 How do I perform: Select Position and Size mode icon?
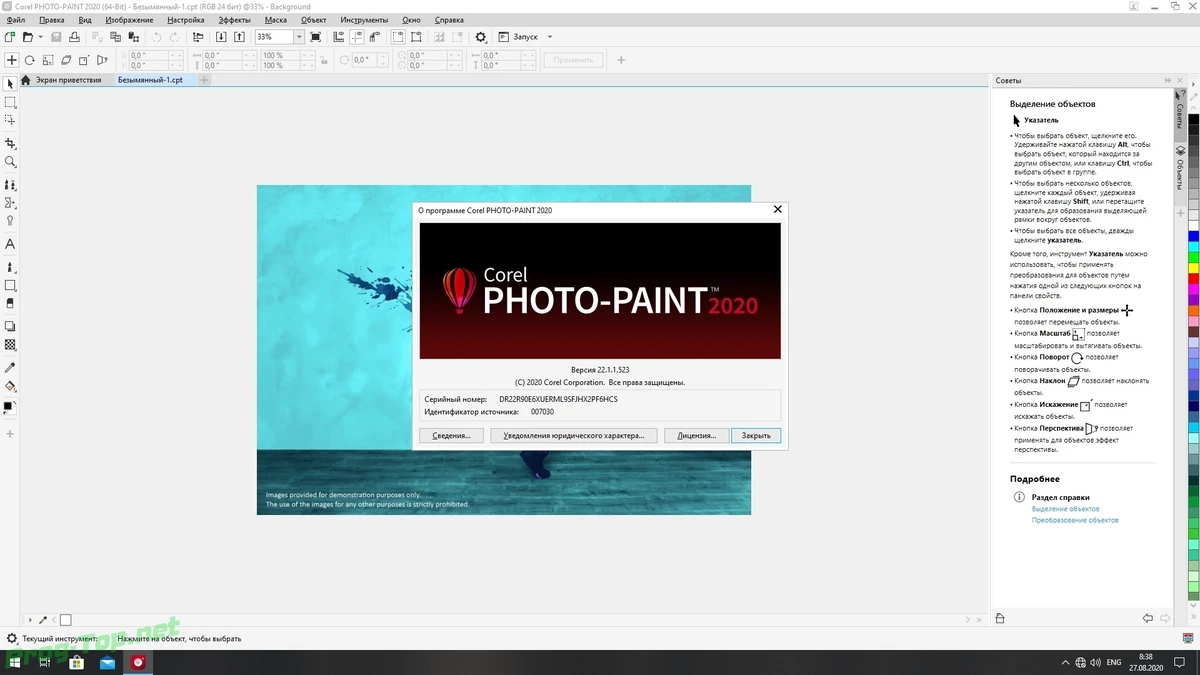click(x=12, y=60)
